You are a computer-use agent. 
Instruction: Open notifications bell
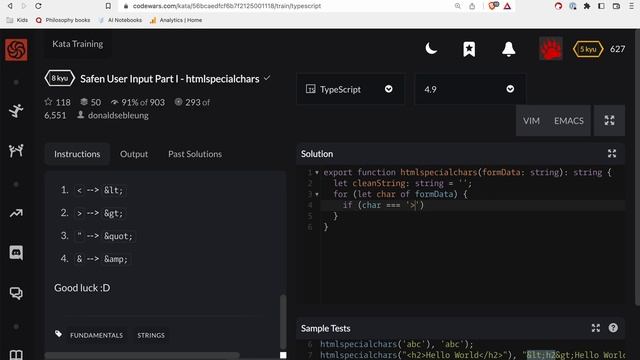[x=508, y=49]
